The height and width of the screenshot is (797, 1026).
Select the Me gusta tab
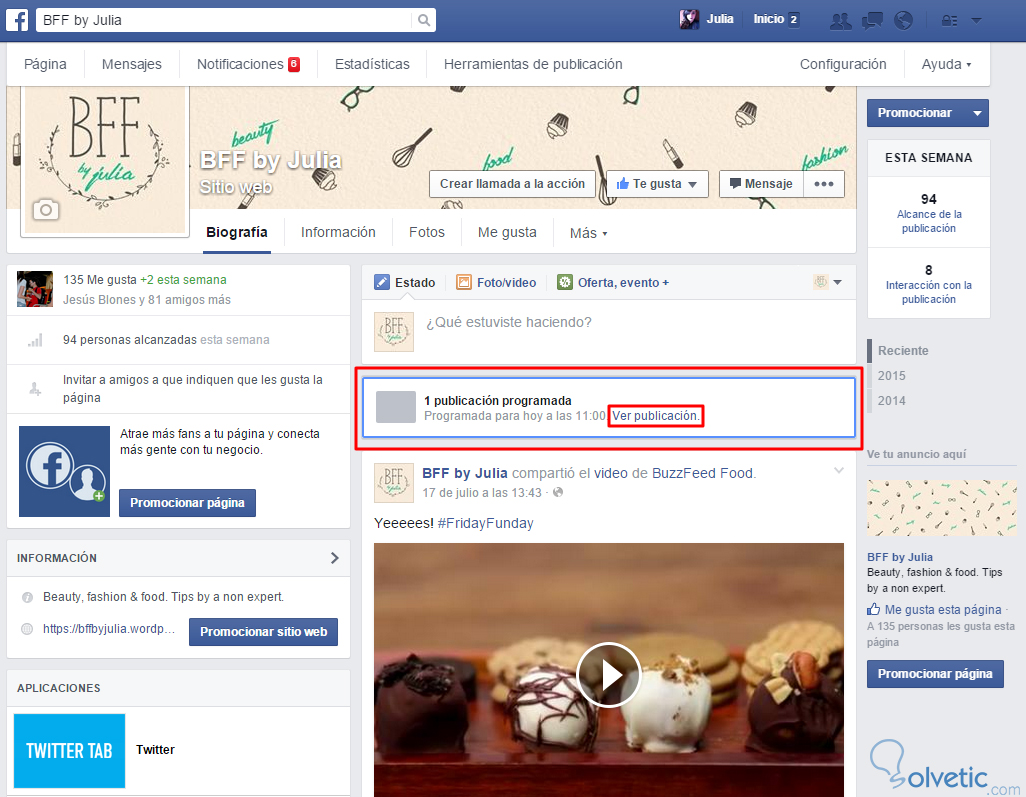point(507,232)
